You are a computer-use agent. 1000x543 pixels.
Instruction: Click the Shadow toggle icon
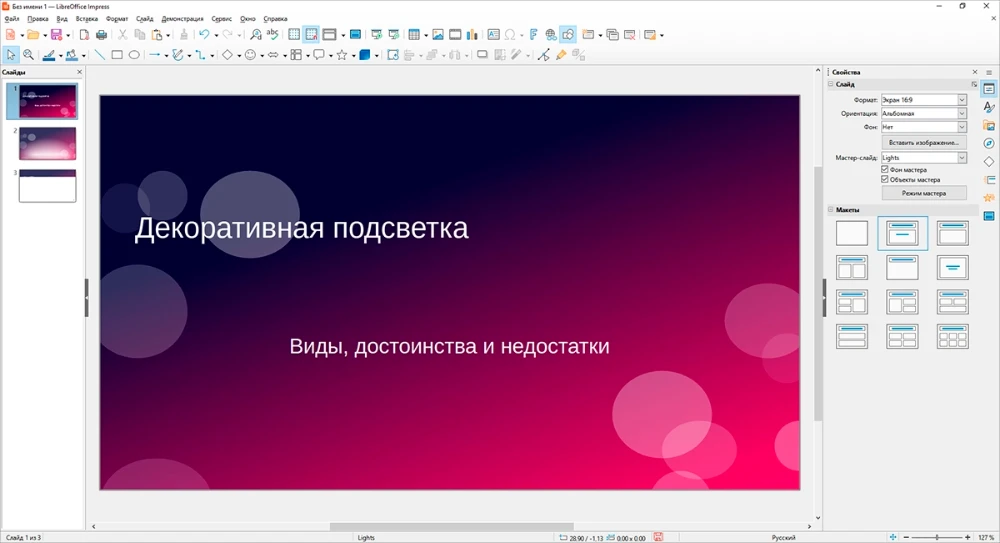[x=482, y=56]
